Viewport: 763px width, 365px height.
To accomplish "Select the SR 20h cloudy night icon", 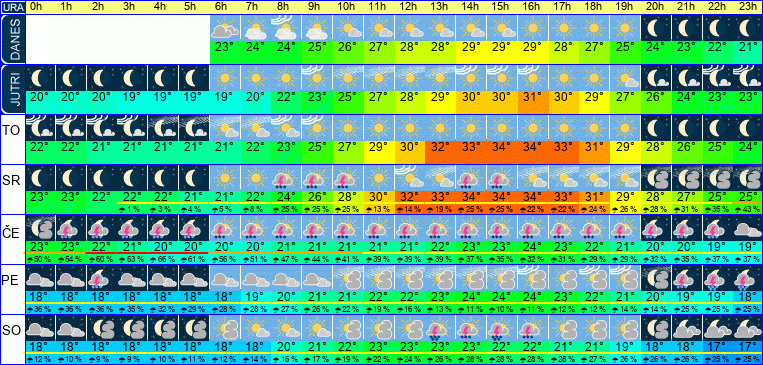I will [x=656, y=178].
